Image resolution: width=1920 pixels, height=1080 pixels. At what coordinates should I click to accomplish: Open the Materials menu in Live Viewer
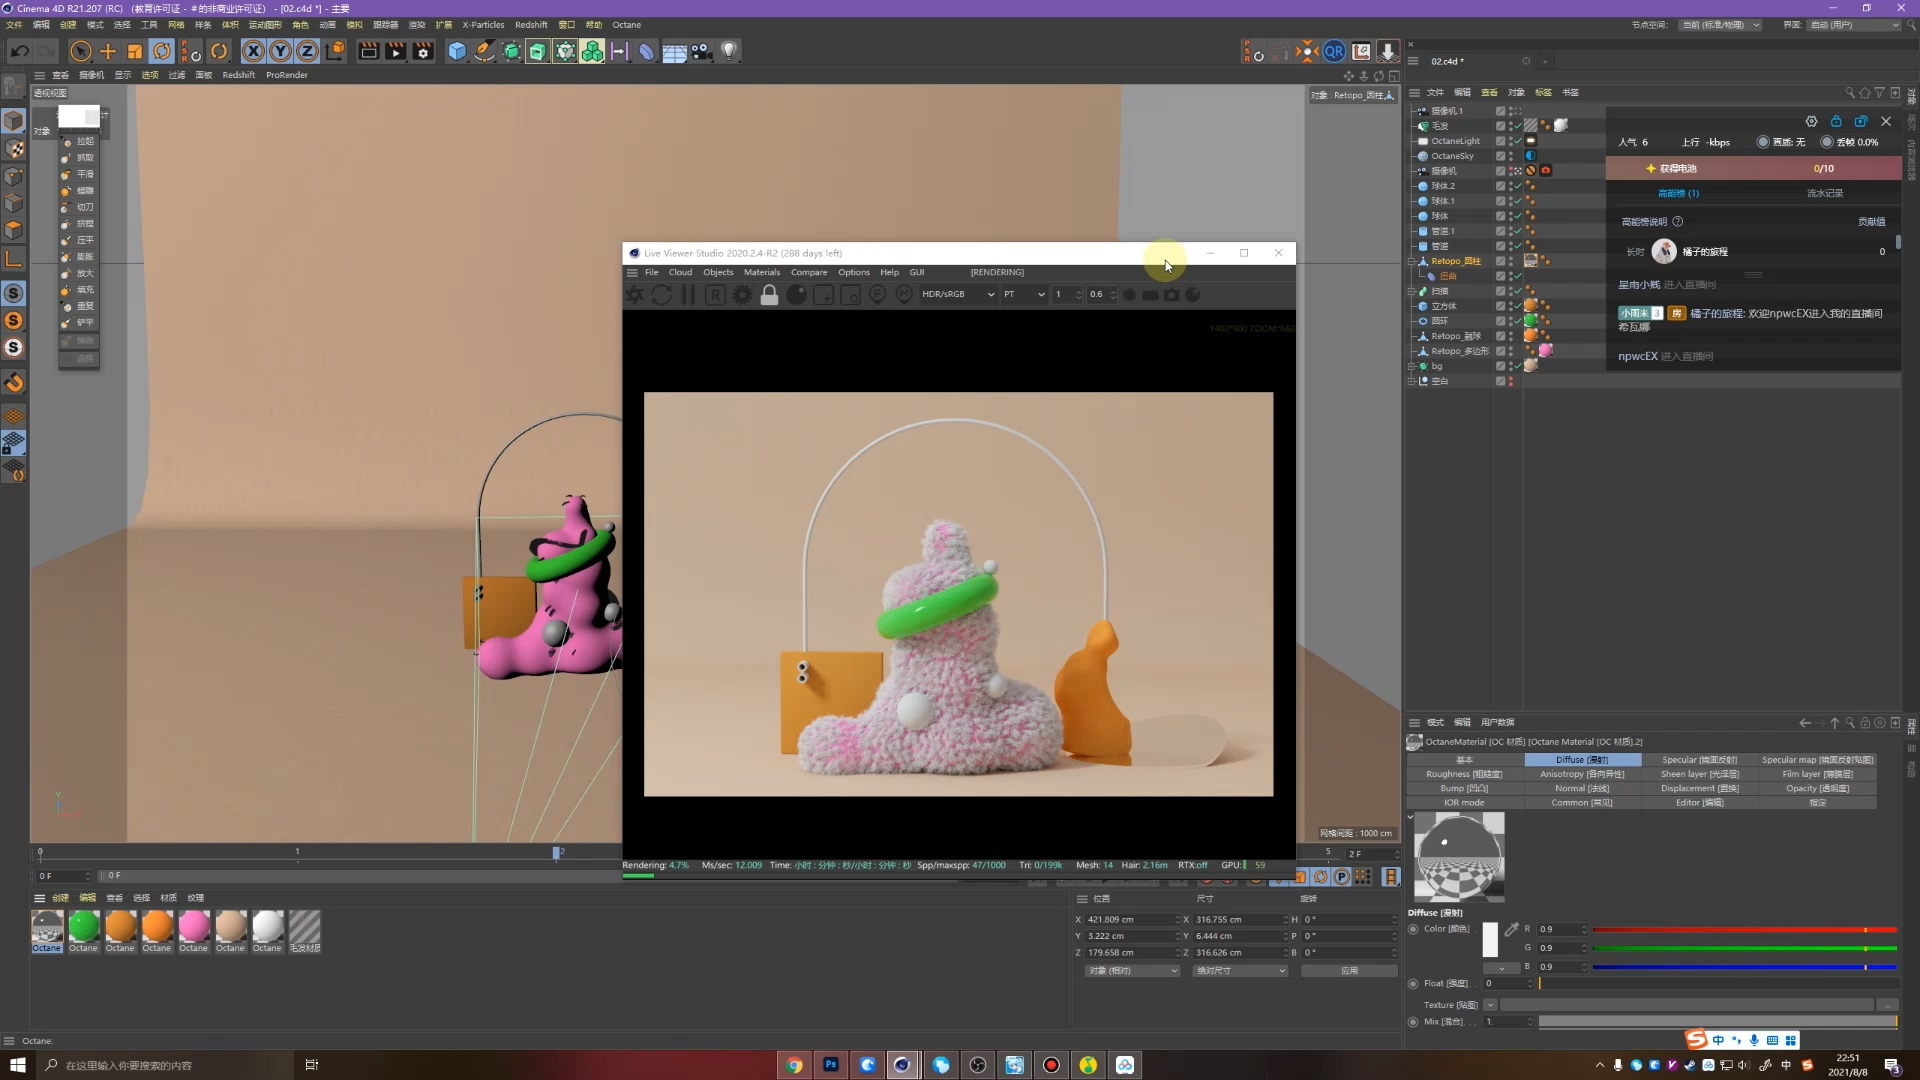[761, 271]
